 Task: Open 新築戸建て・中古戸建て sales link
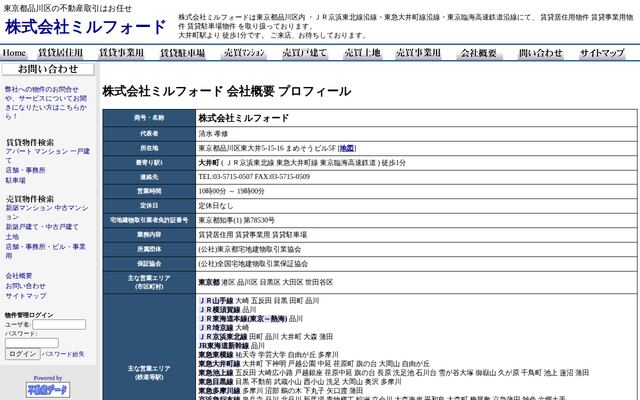click(x=42, y=227)
